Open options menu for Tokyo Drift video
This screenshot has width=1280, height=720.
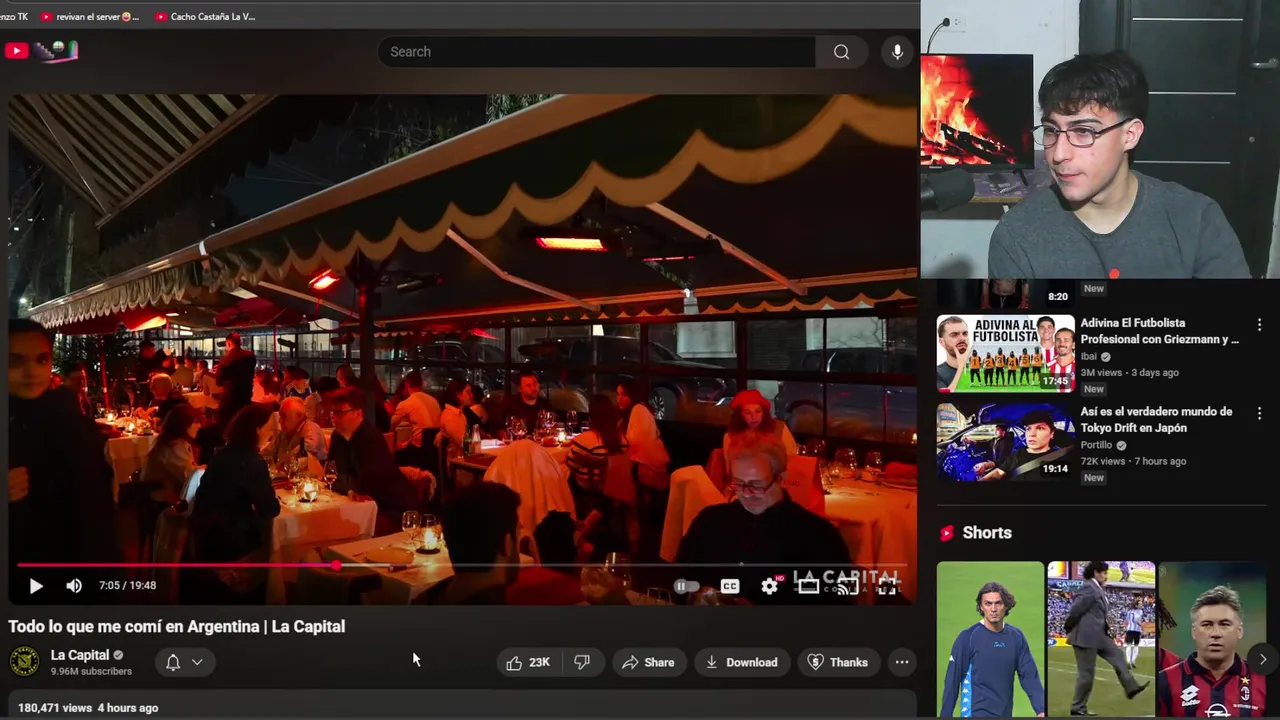coord(1259,414)
